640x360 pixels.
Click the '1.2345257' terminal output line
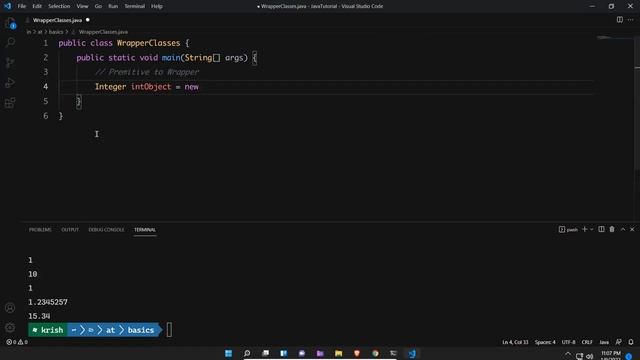(x=48, y=302)
